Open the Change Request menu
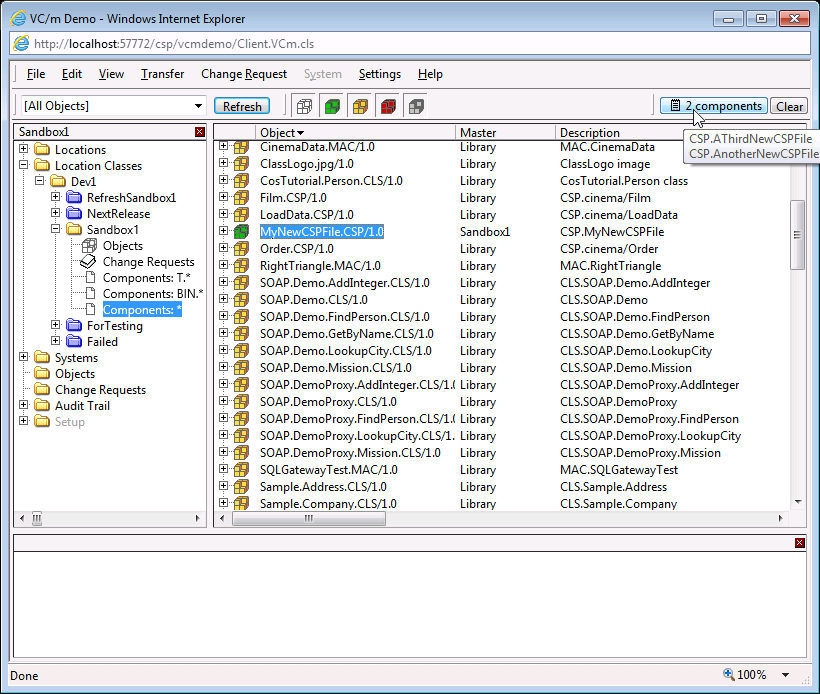 244,74
